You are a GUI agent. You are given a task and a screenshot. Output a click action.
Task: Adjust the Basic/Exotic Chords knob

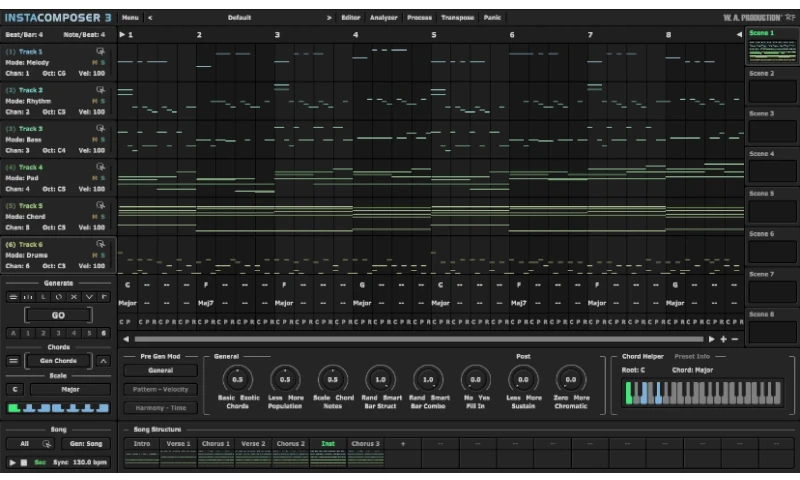click(x=237, y=379)
